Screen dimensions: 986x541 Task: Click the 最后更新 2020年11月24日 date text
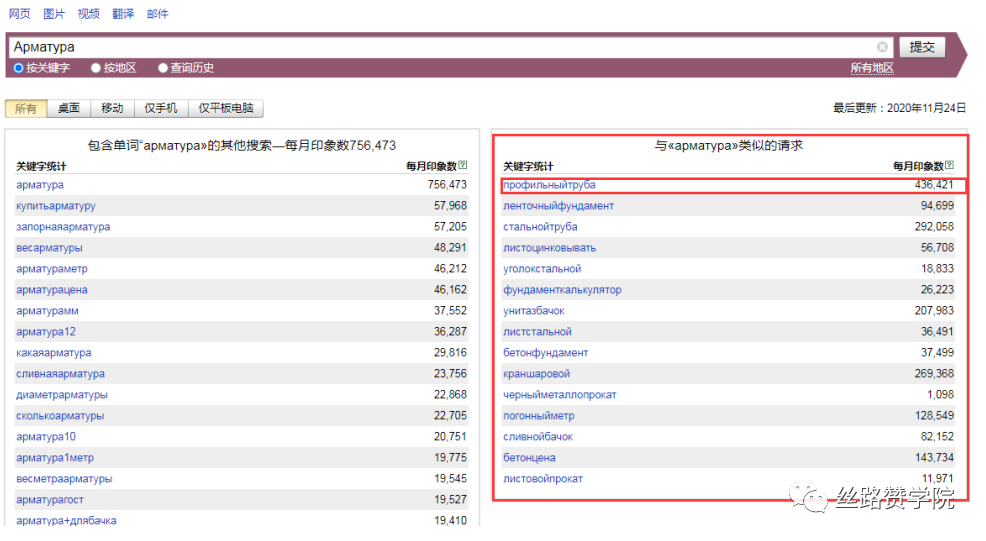(x=899, y=108)
